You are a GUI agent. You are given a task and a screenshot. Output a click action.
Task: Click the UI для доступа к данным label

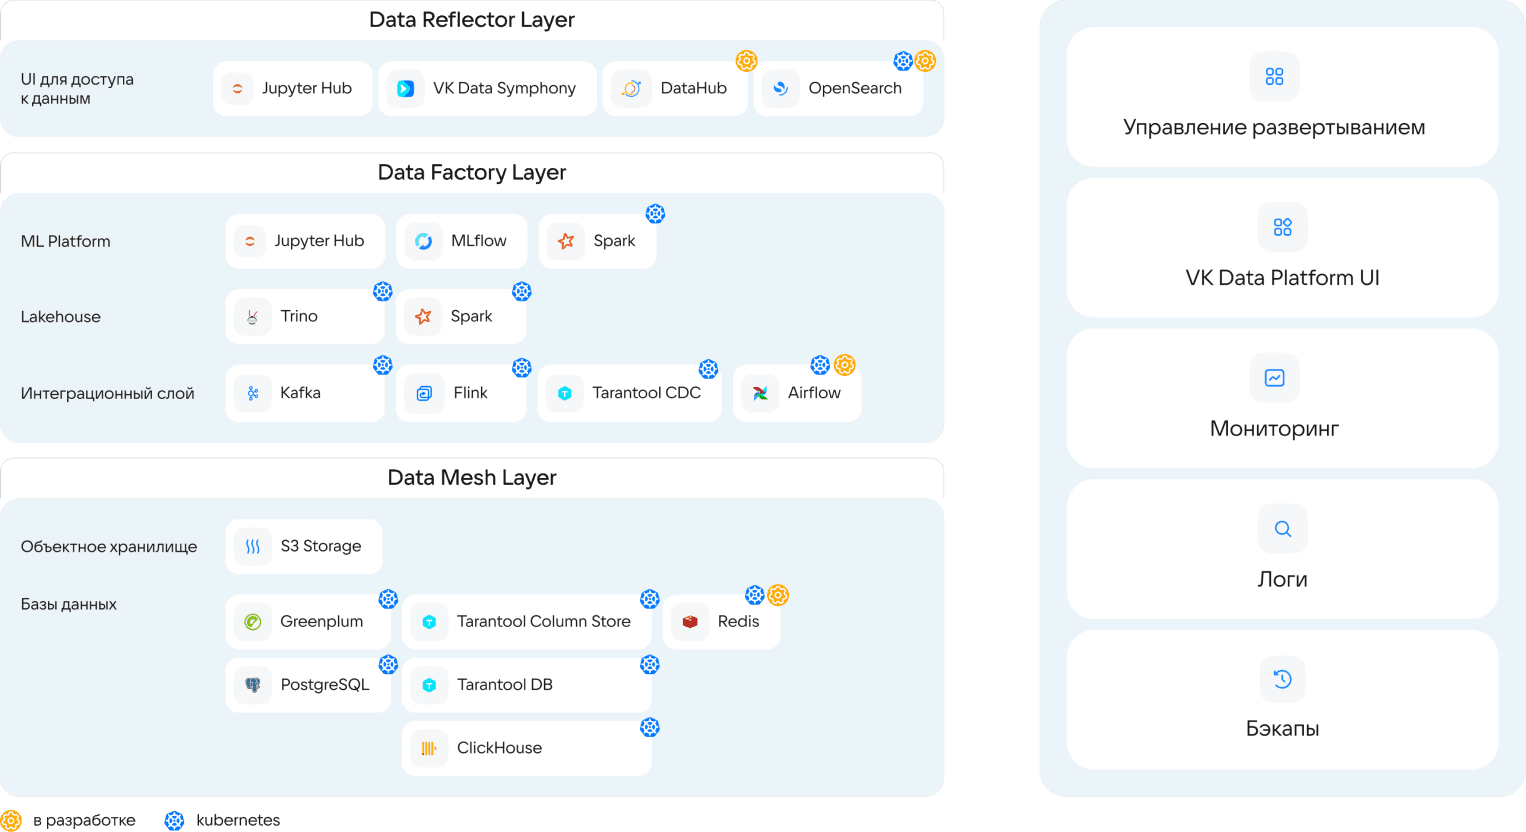click(77, 89)
